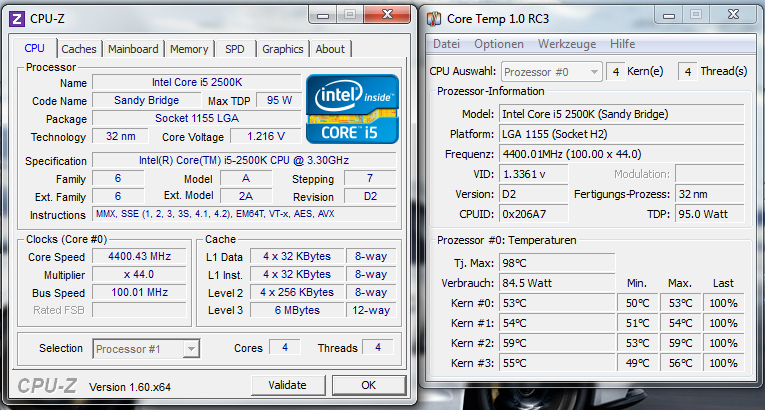Image resolution: width=765 pixels, height=410 pixels.
Task: Click the TDP value 95.0 Watt
Action: (710, 214)
